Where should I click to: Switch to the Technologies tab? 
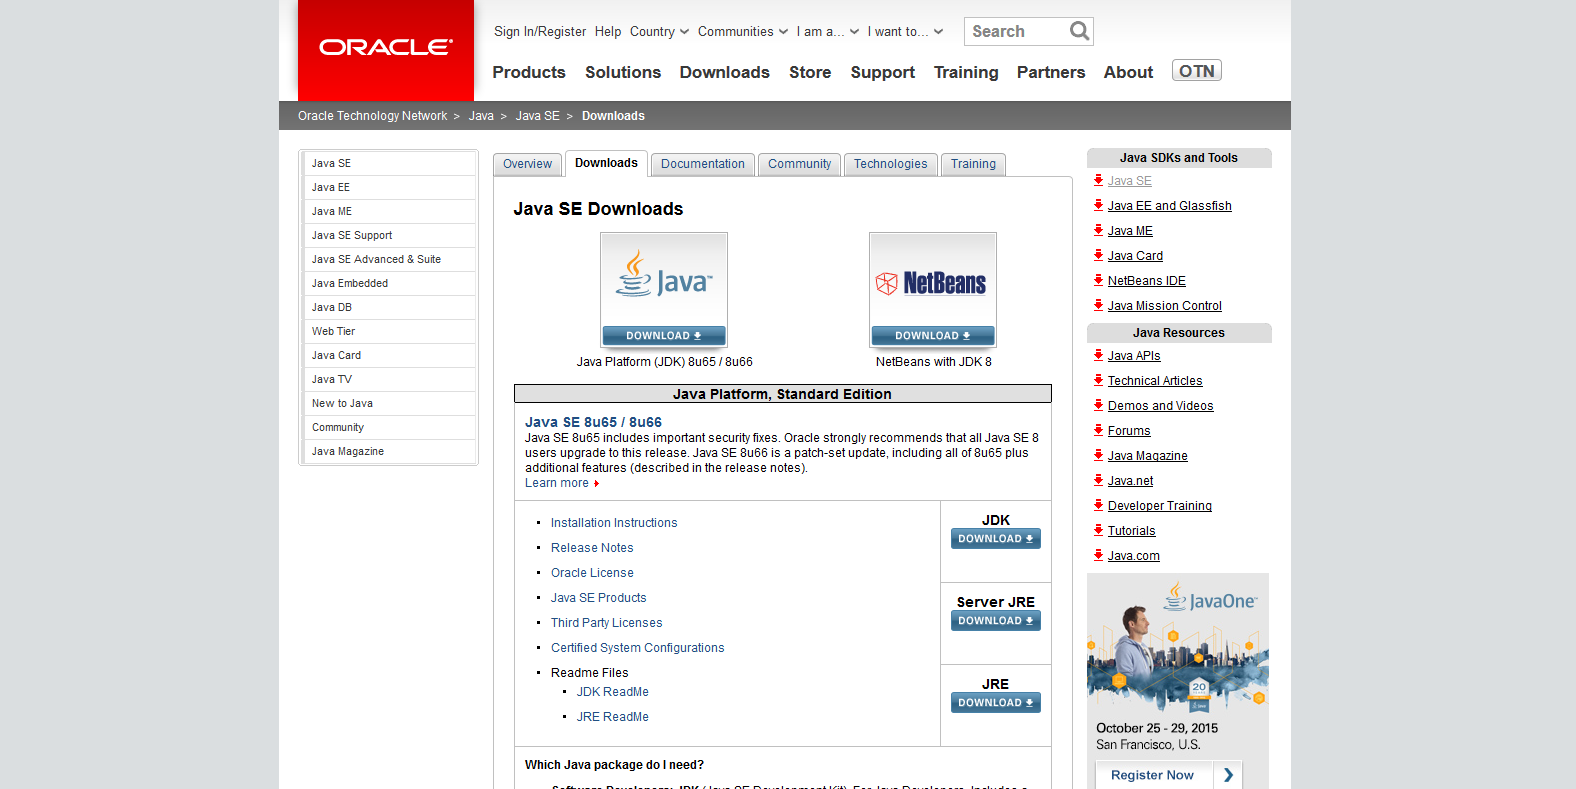(890, 164)
